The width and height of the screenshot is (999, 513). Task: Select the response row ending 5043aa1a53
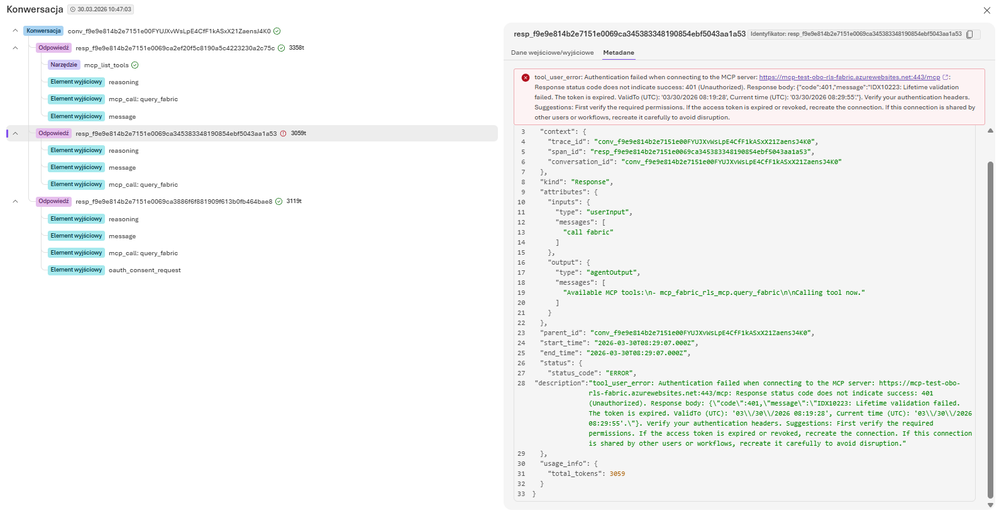(x=252, y=134)
